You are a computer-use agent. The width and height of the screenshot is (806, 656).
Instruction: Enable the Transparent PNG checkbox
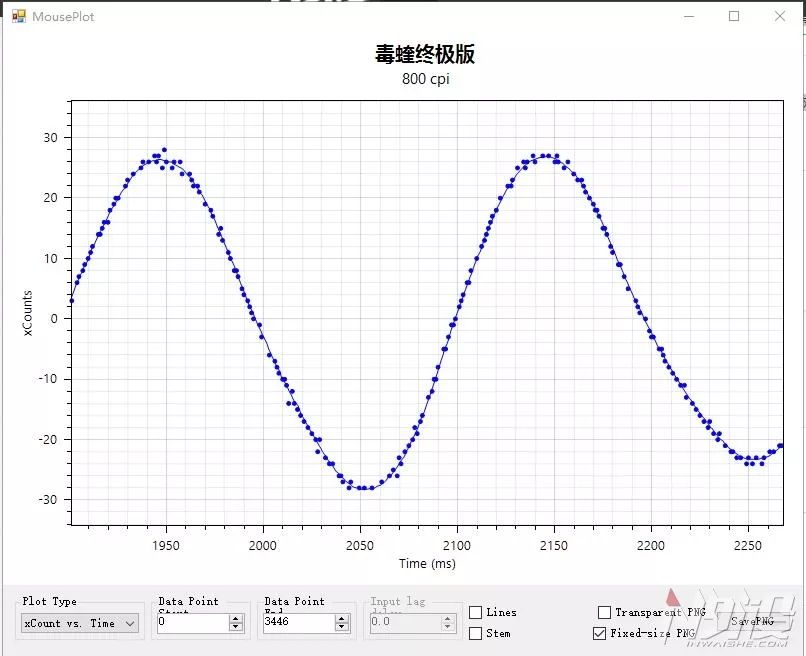click(x=604, y=612)
